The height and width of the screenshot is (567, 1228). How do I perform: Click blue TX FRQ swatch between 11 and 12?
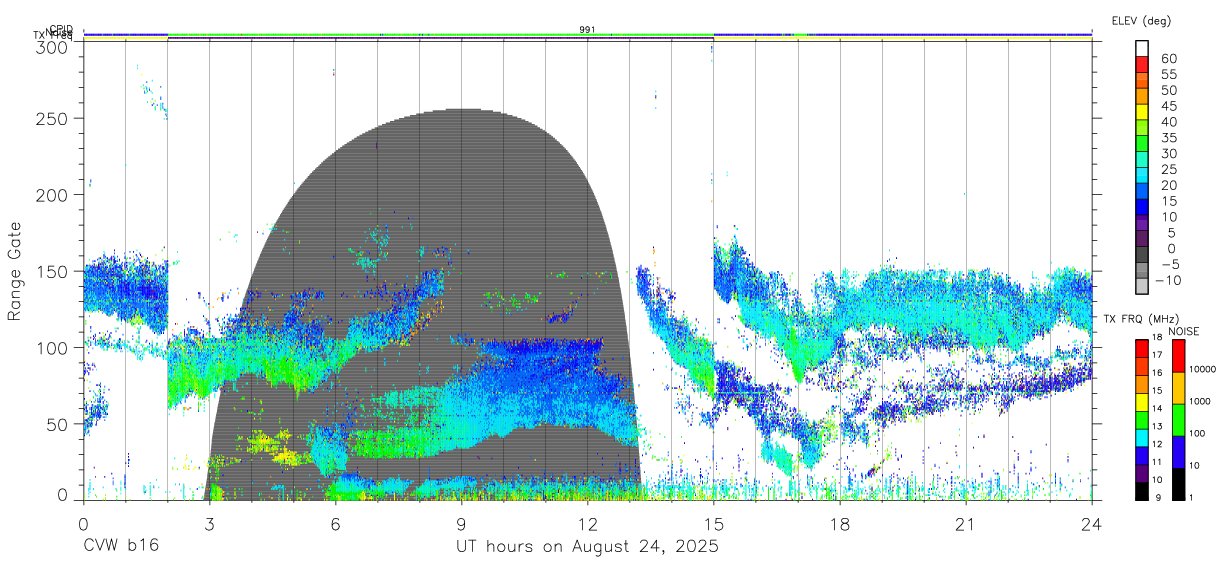click(1142, 454)
